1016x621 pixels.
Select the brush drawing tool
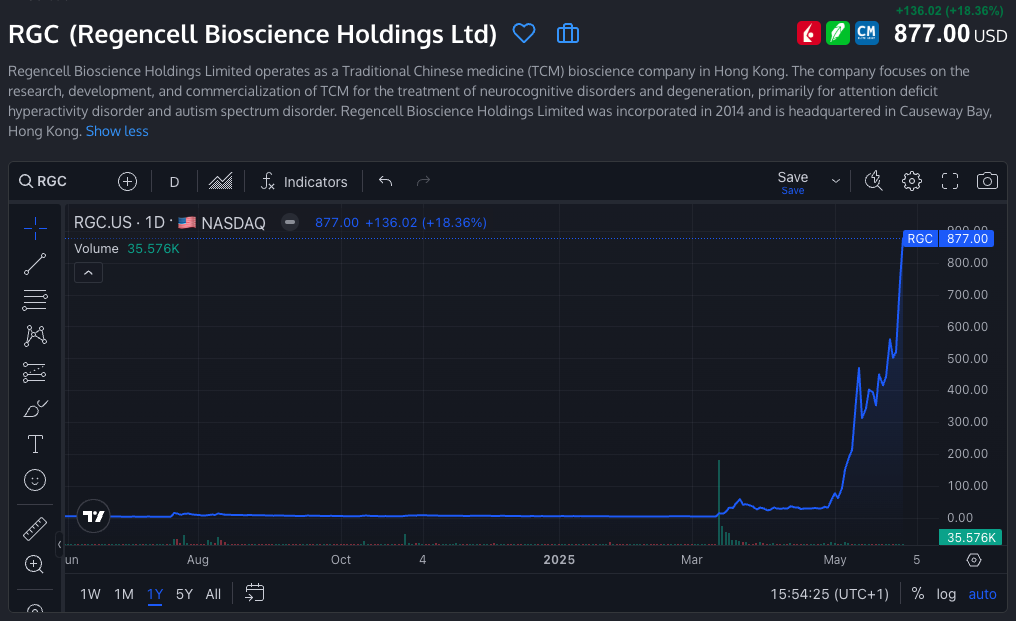[x=35, y=408]
